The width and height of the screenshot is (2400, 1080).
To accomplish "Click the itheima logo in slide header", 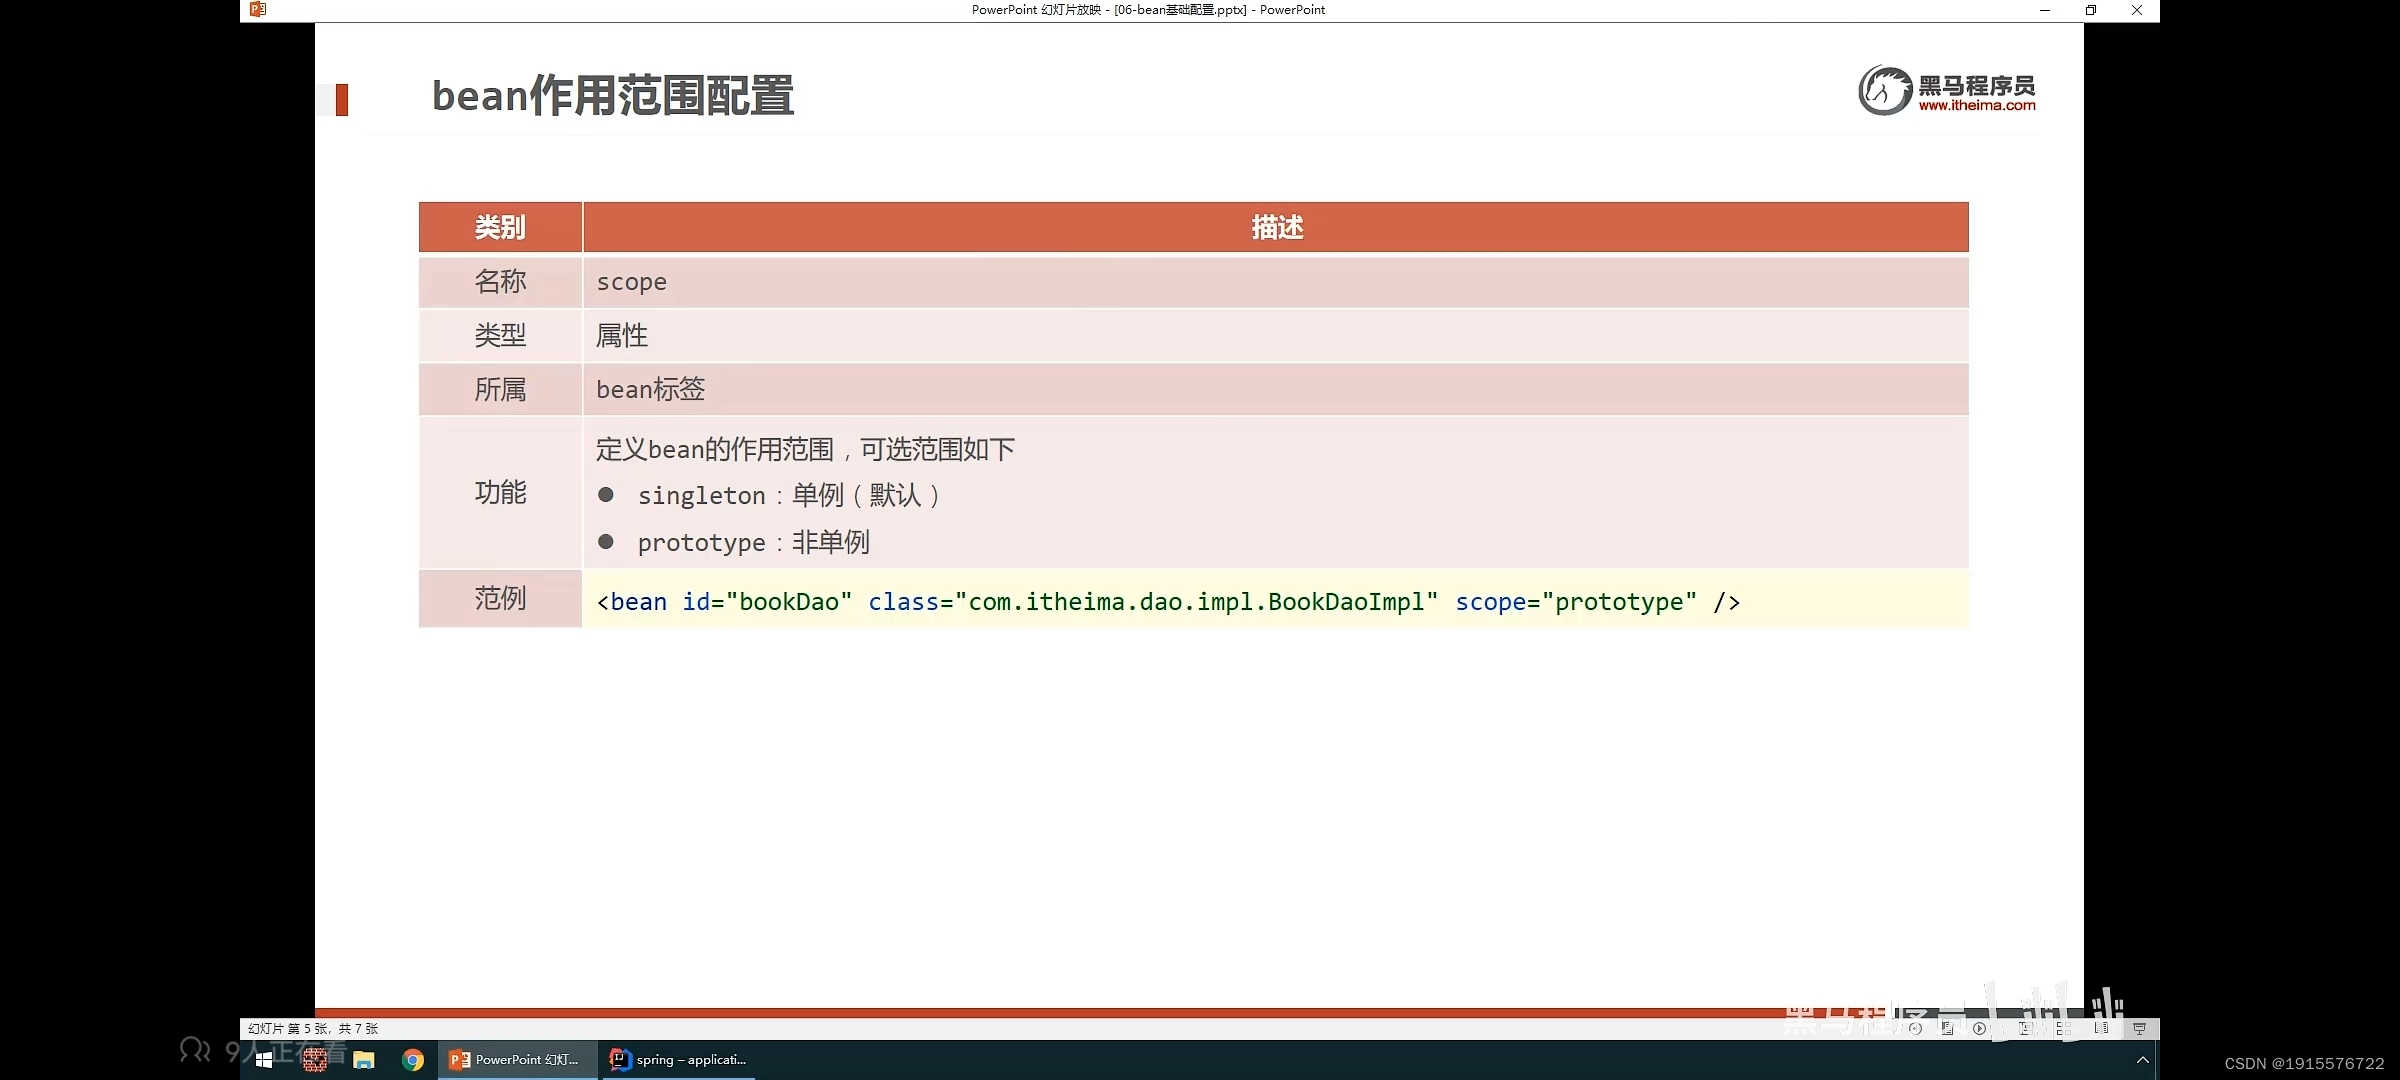I will click(x=1946, y=91).
